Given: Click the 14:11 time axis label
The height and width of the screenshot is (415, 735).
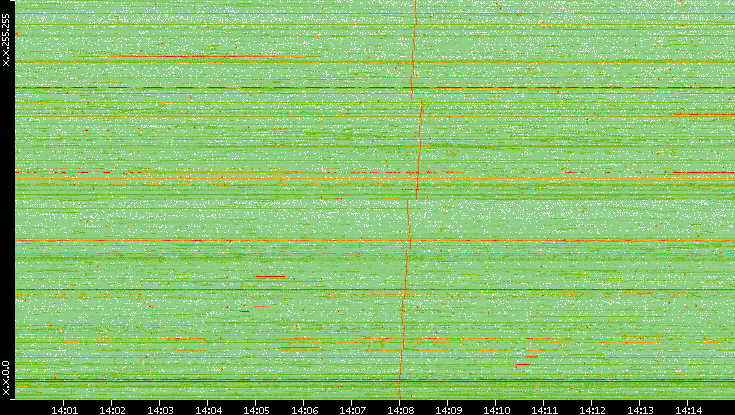Looking at the screenshot, I should 544,410.
